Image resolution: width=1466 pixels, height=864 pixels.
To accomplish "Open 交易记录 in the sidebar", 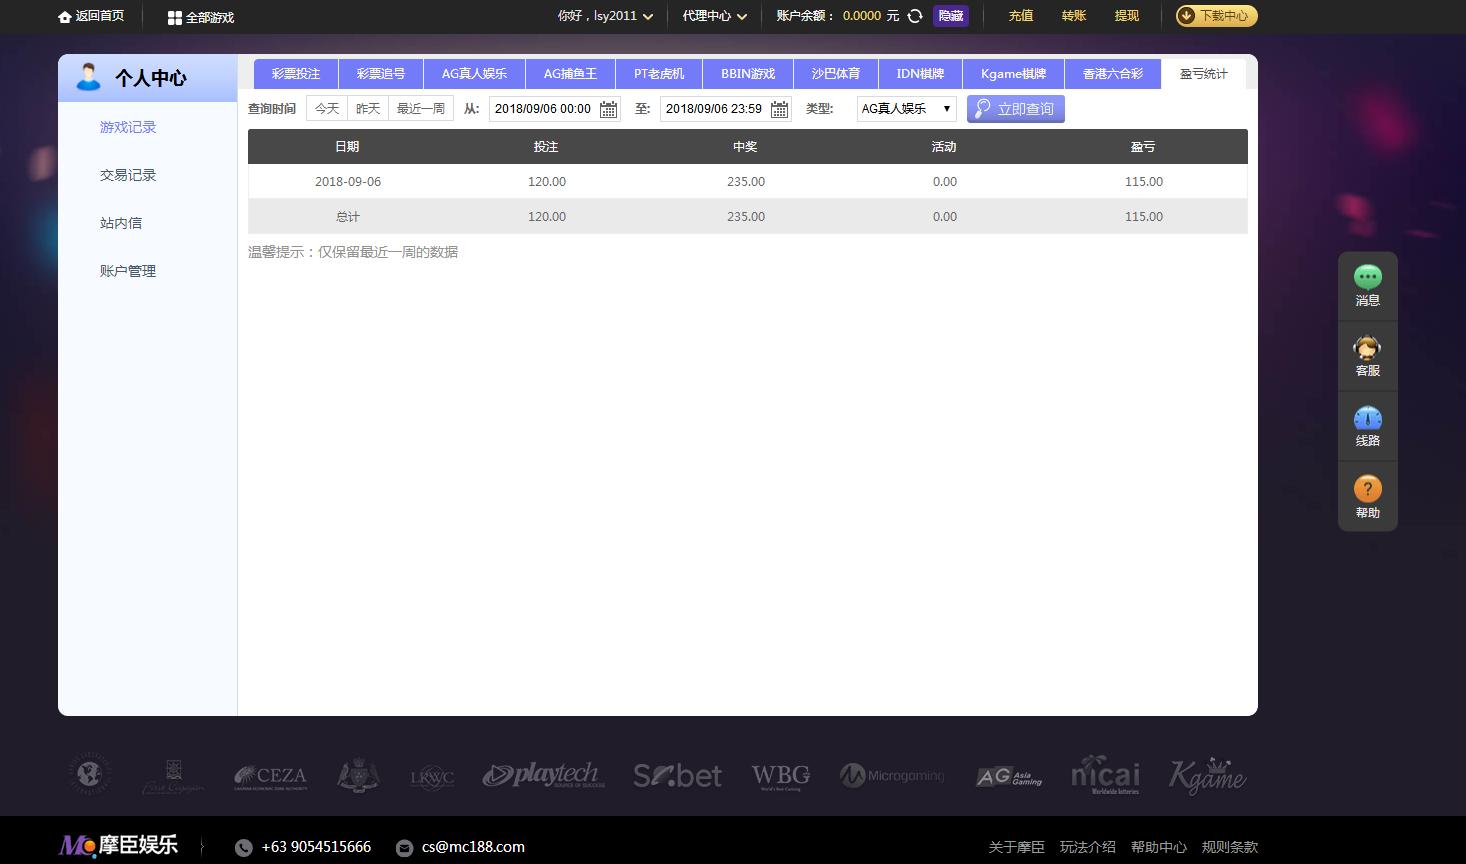I will coord(127,175).
